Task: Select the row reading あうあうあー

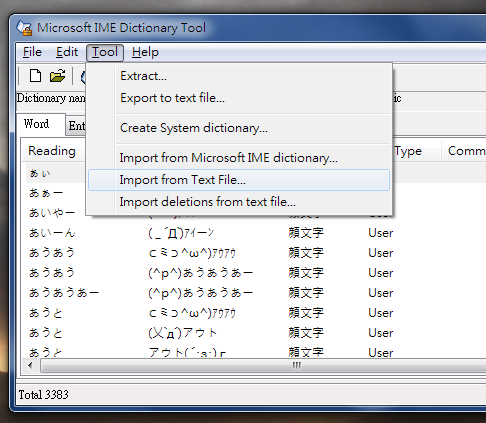Action: coord(64,293)
